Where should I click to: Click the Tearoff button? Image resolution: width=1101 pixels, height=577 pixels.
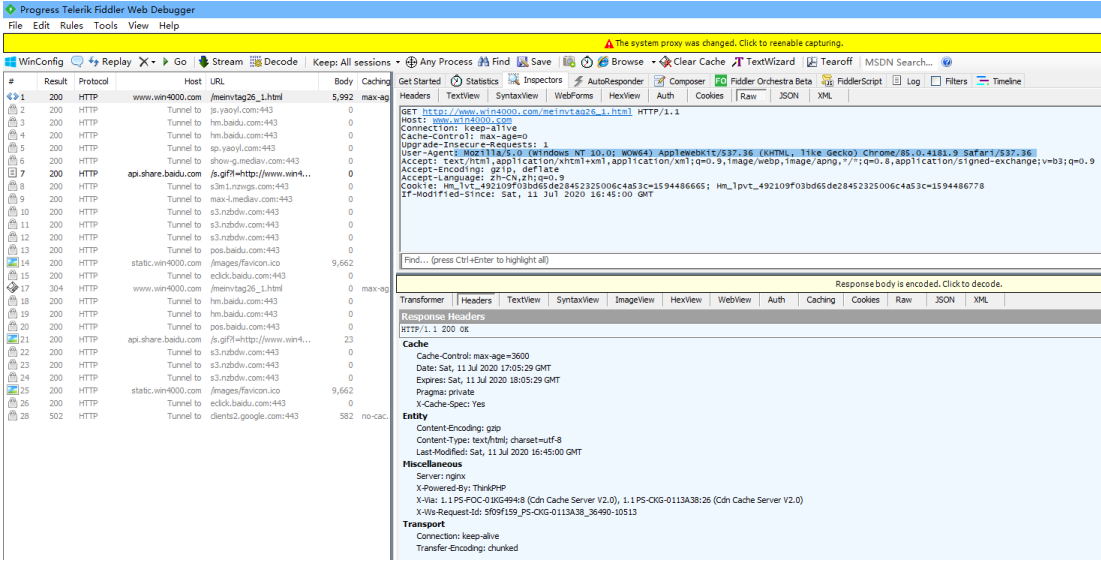pyautogui.click(x=829, y=62)
